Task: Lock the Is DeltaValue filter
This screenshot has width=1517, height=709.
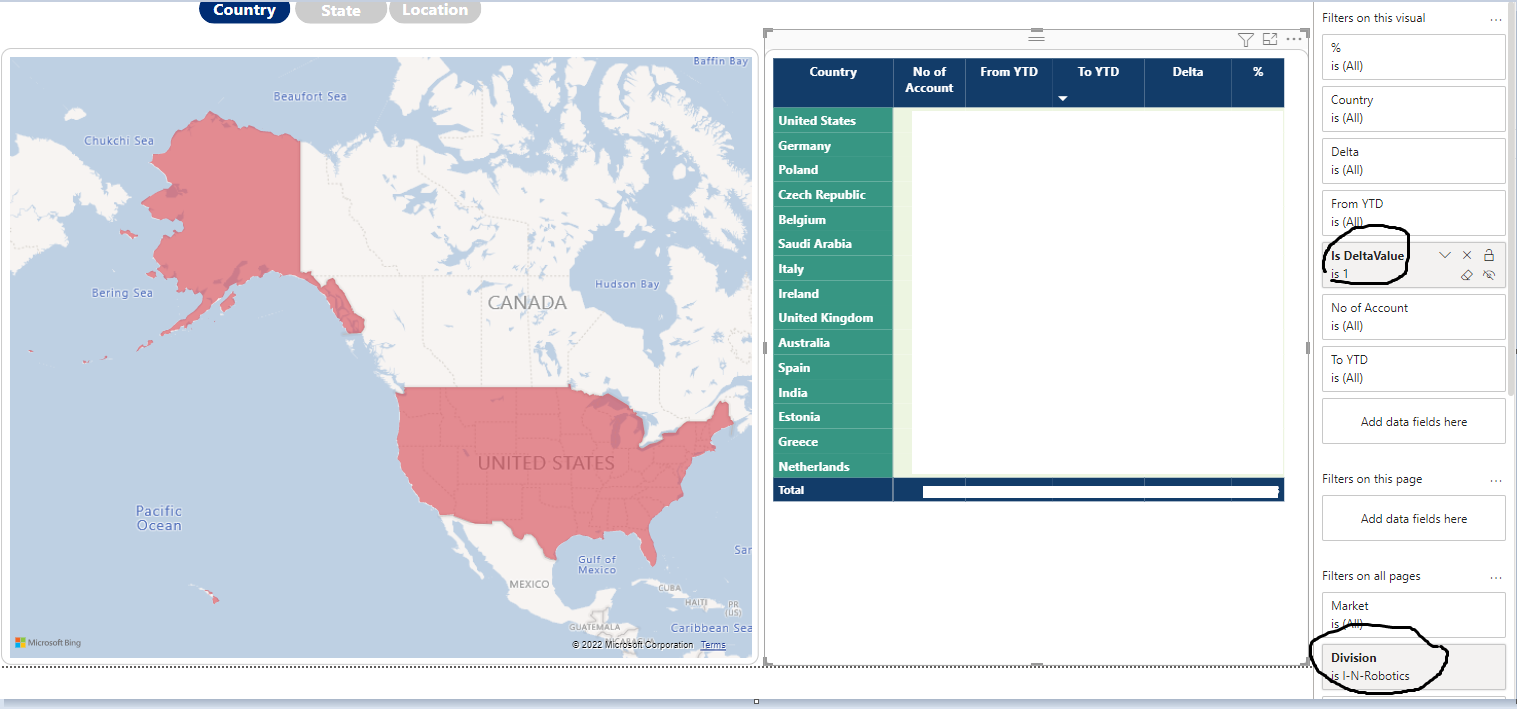Action: click(x=1488, y=255)
